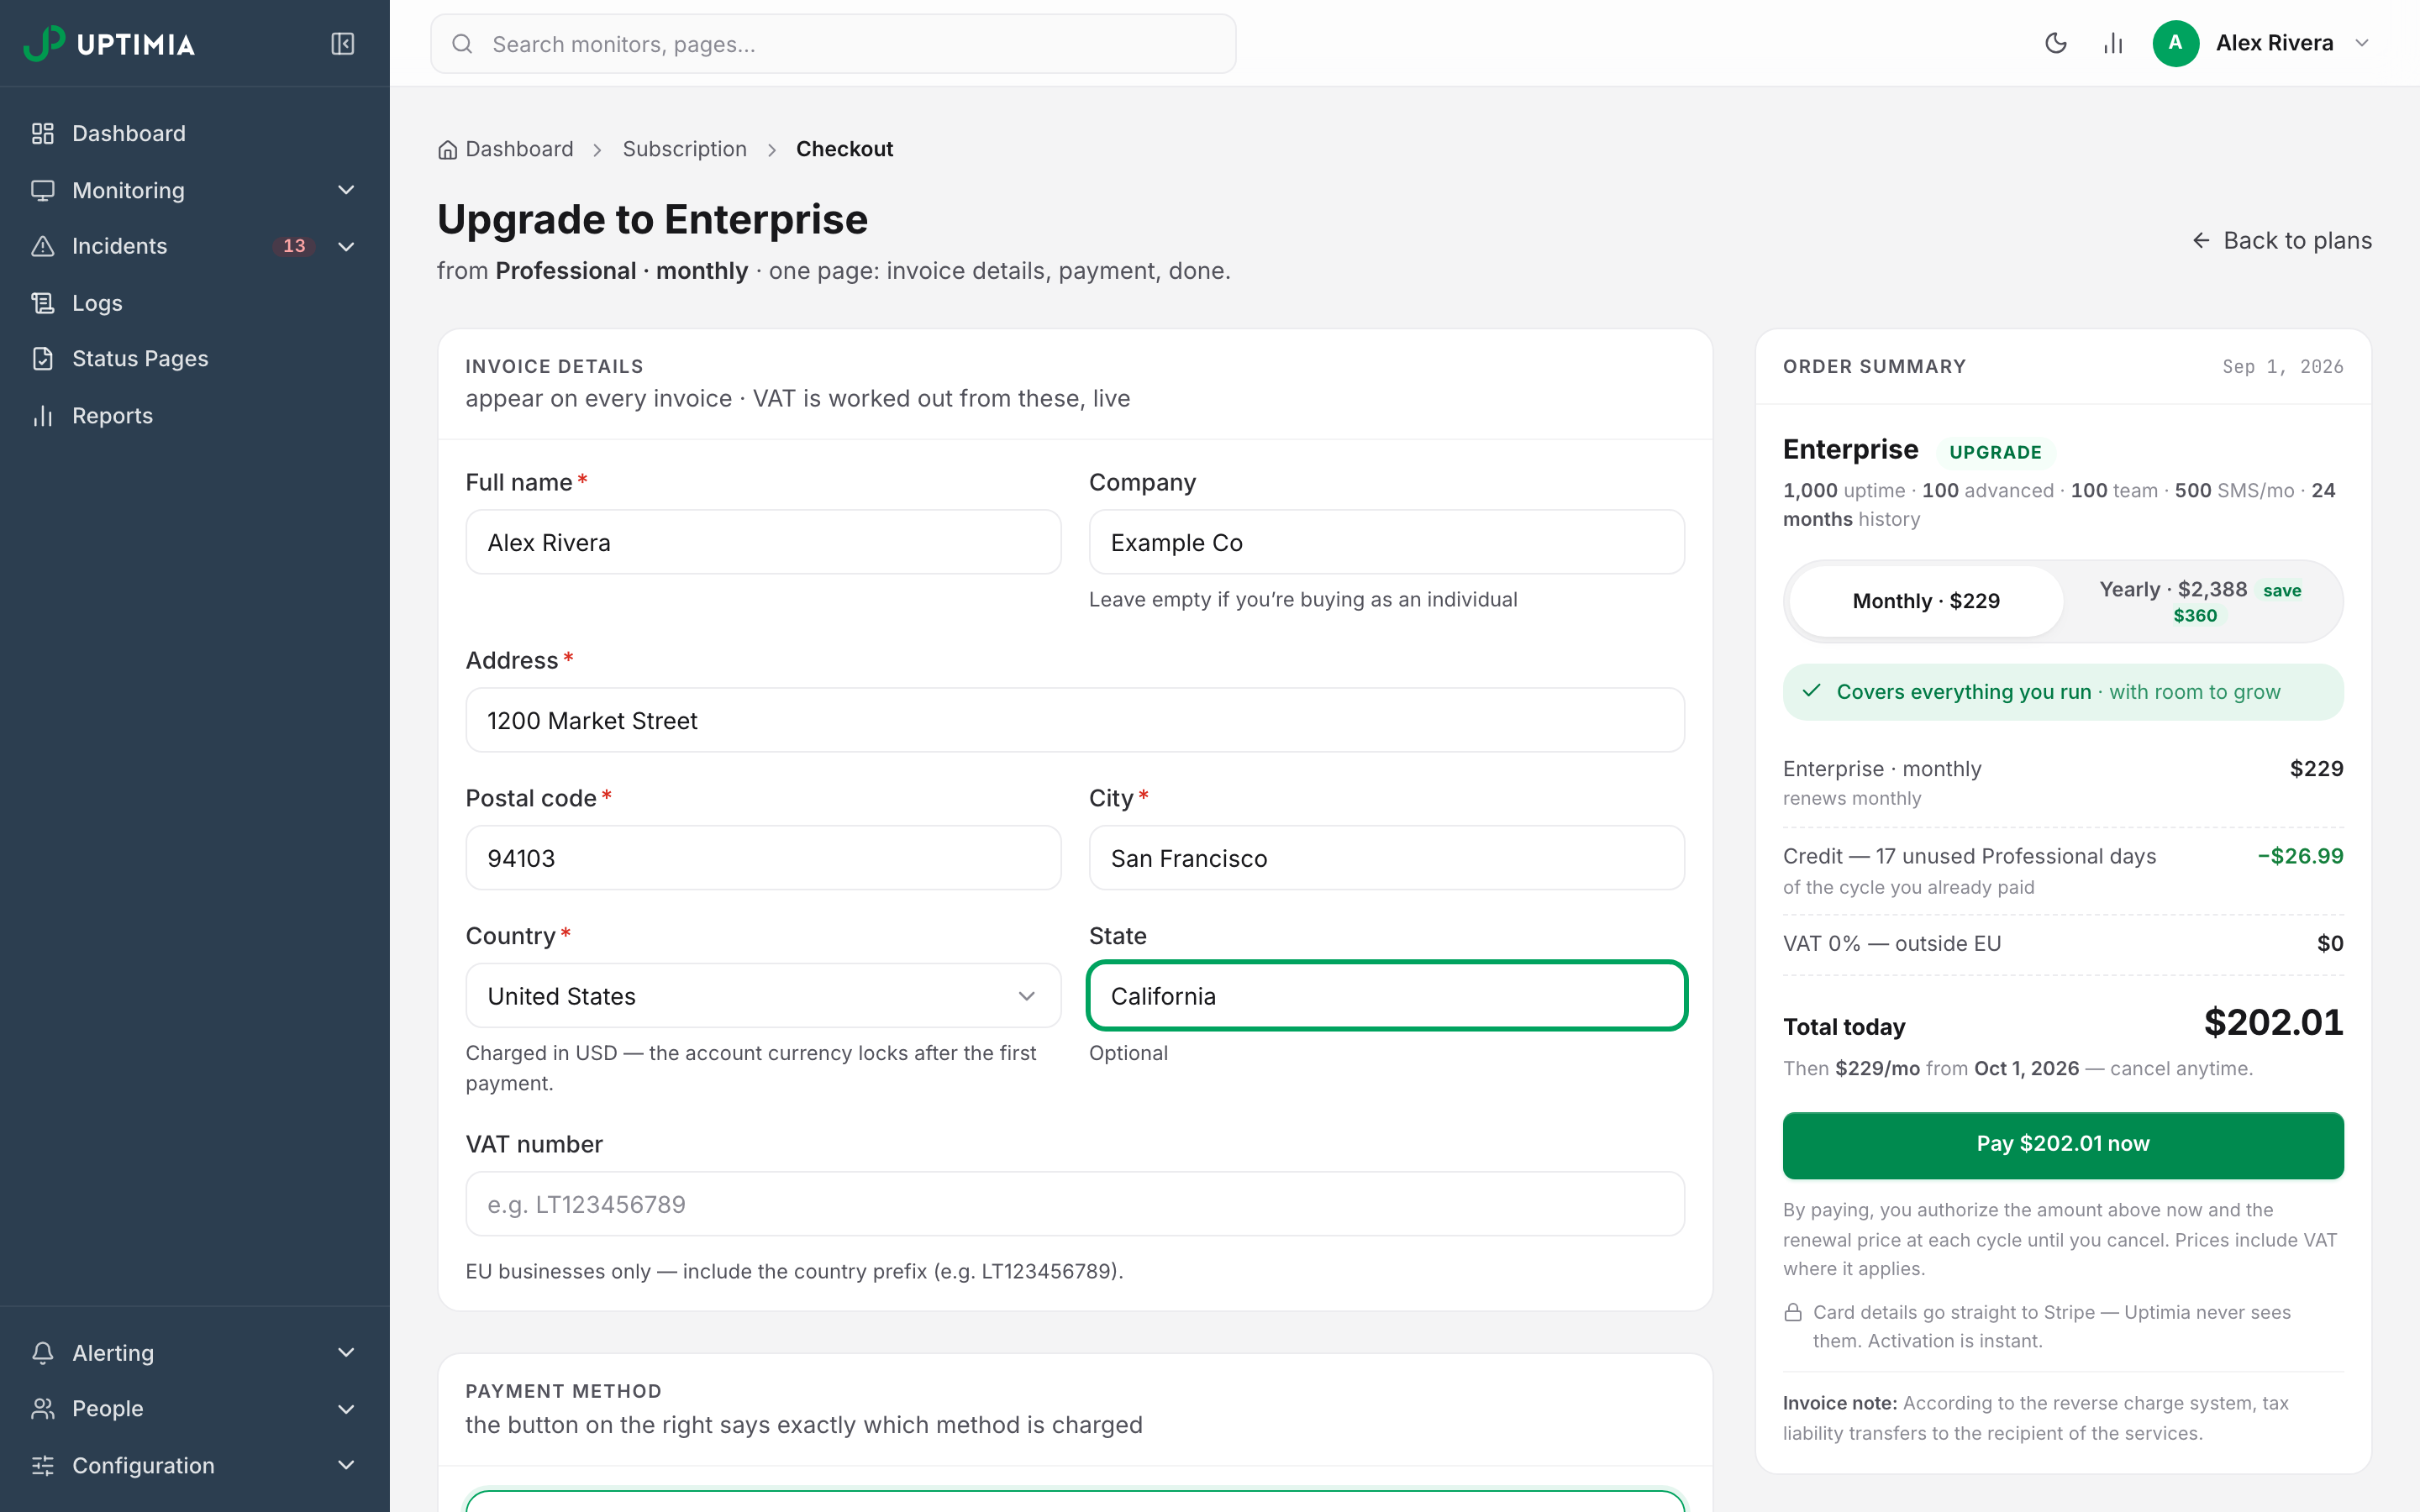Click the Company field with Example Co
The height and width of the screenshot is (1512, 2420).
[1386, 543]
